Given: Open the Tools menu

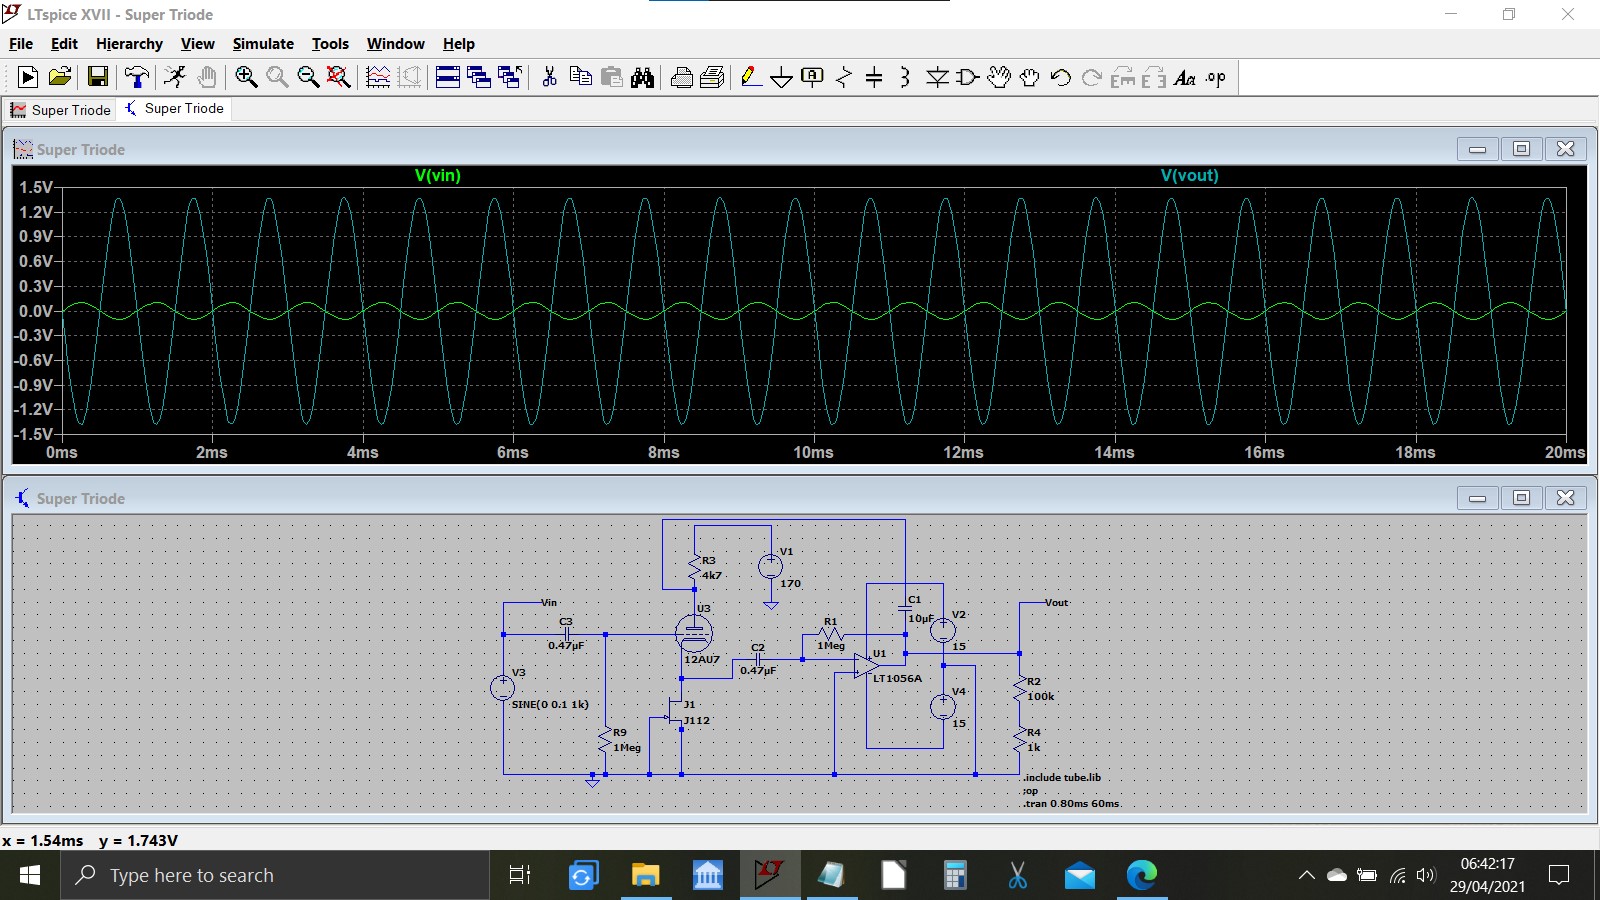Looking at the screenshot, I should coord(330,44).
